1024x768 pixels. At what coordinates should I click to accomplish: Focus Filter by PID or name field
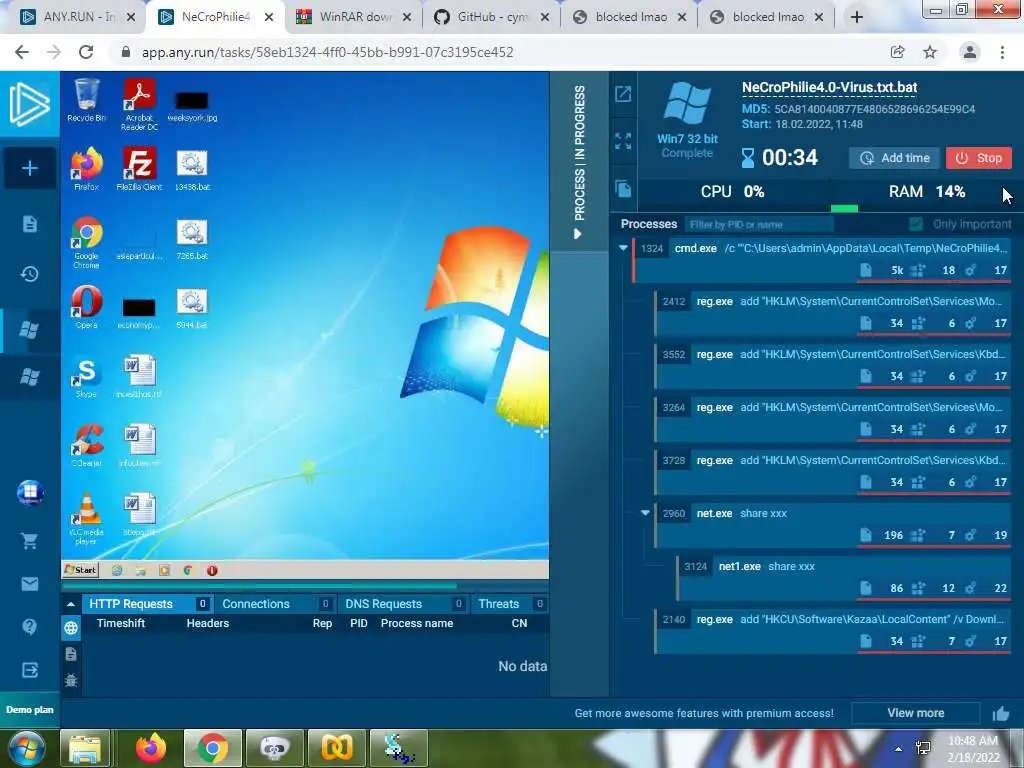click(760, 224)
